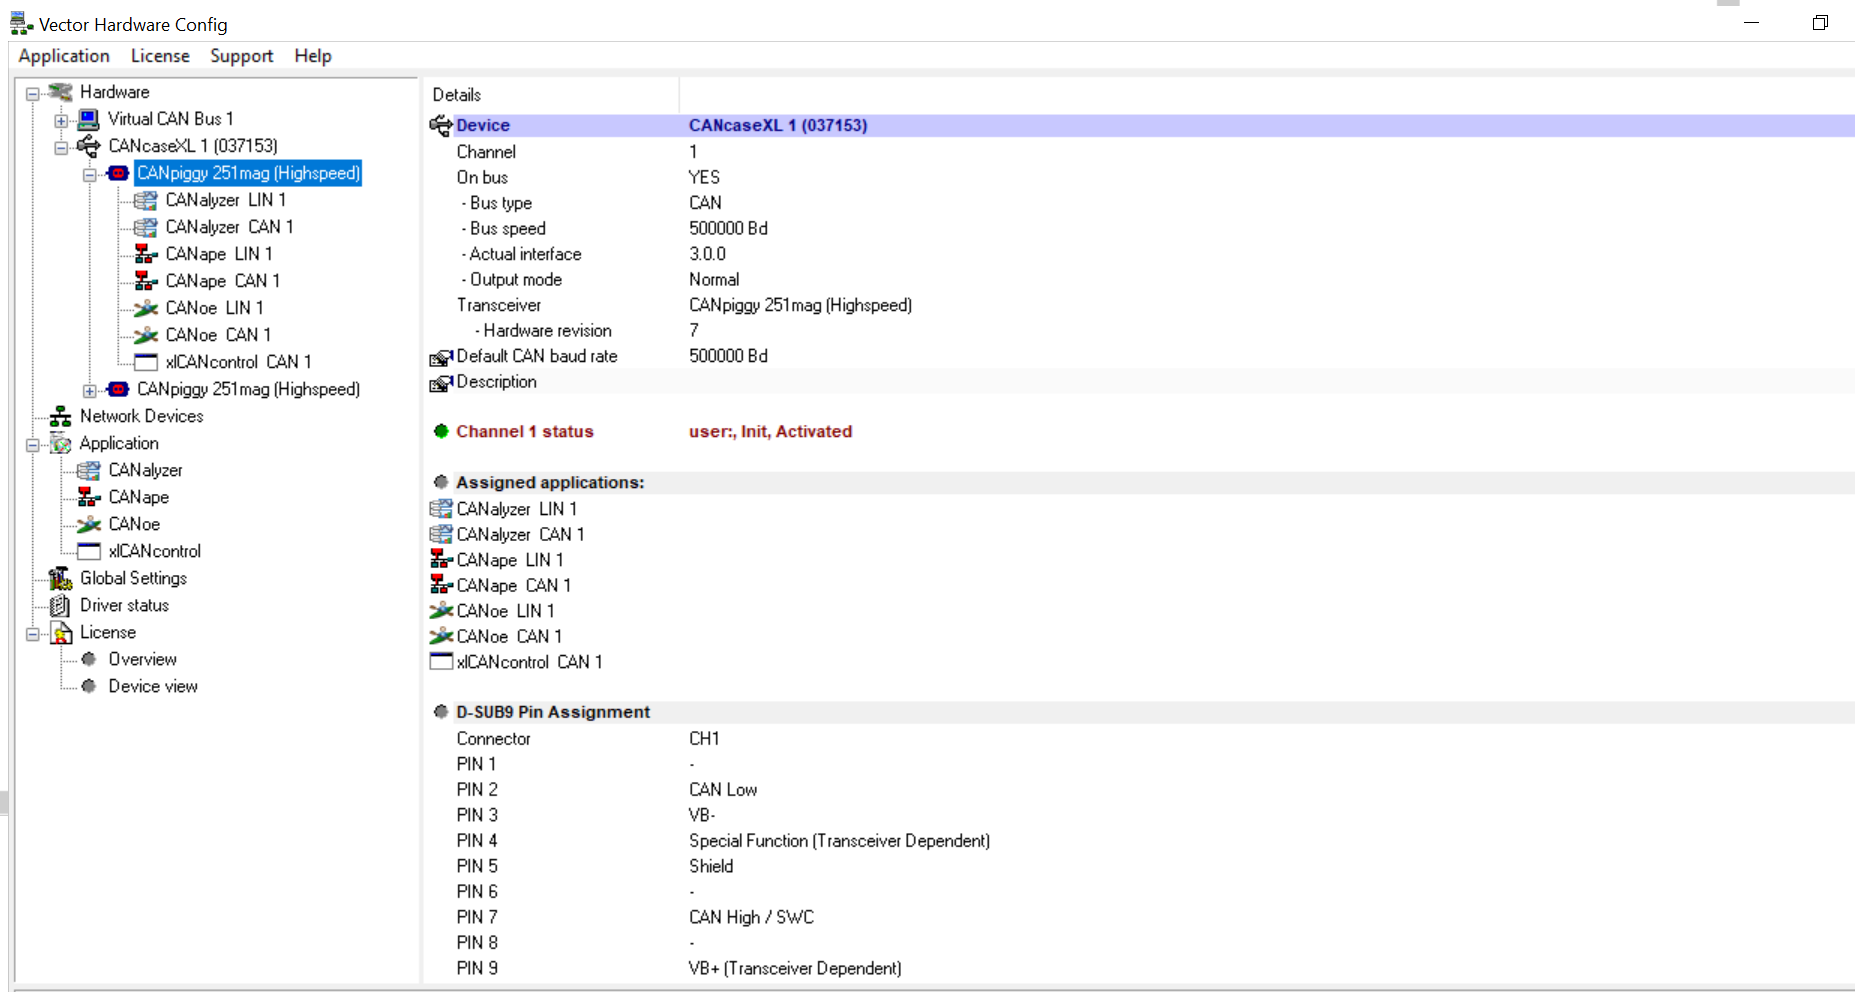Click the License certificate icon in tree
The image size is (1855, 992).
[x=61, y=633]
